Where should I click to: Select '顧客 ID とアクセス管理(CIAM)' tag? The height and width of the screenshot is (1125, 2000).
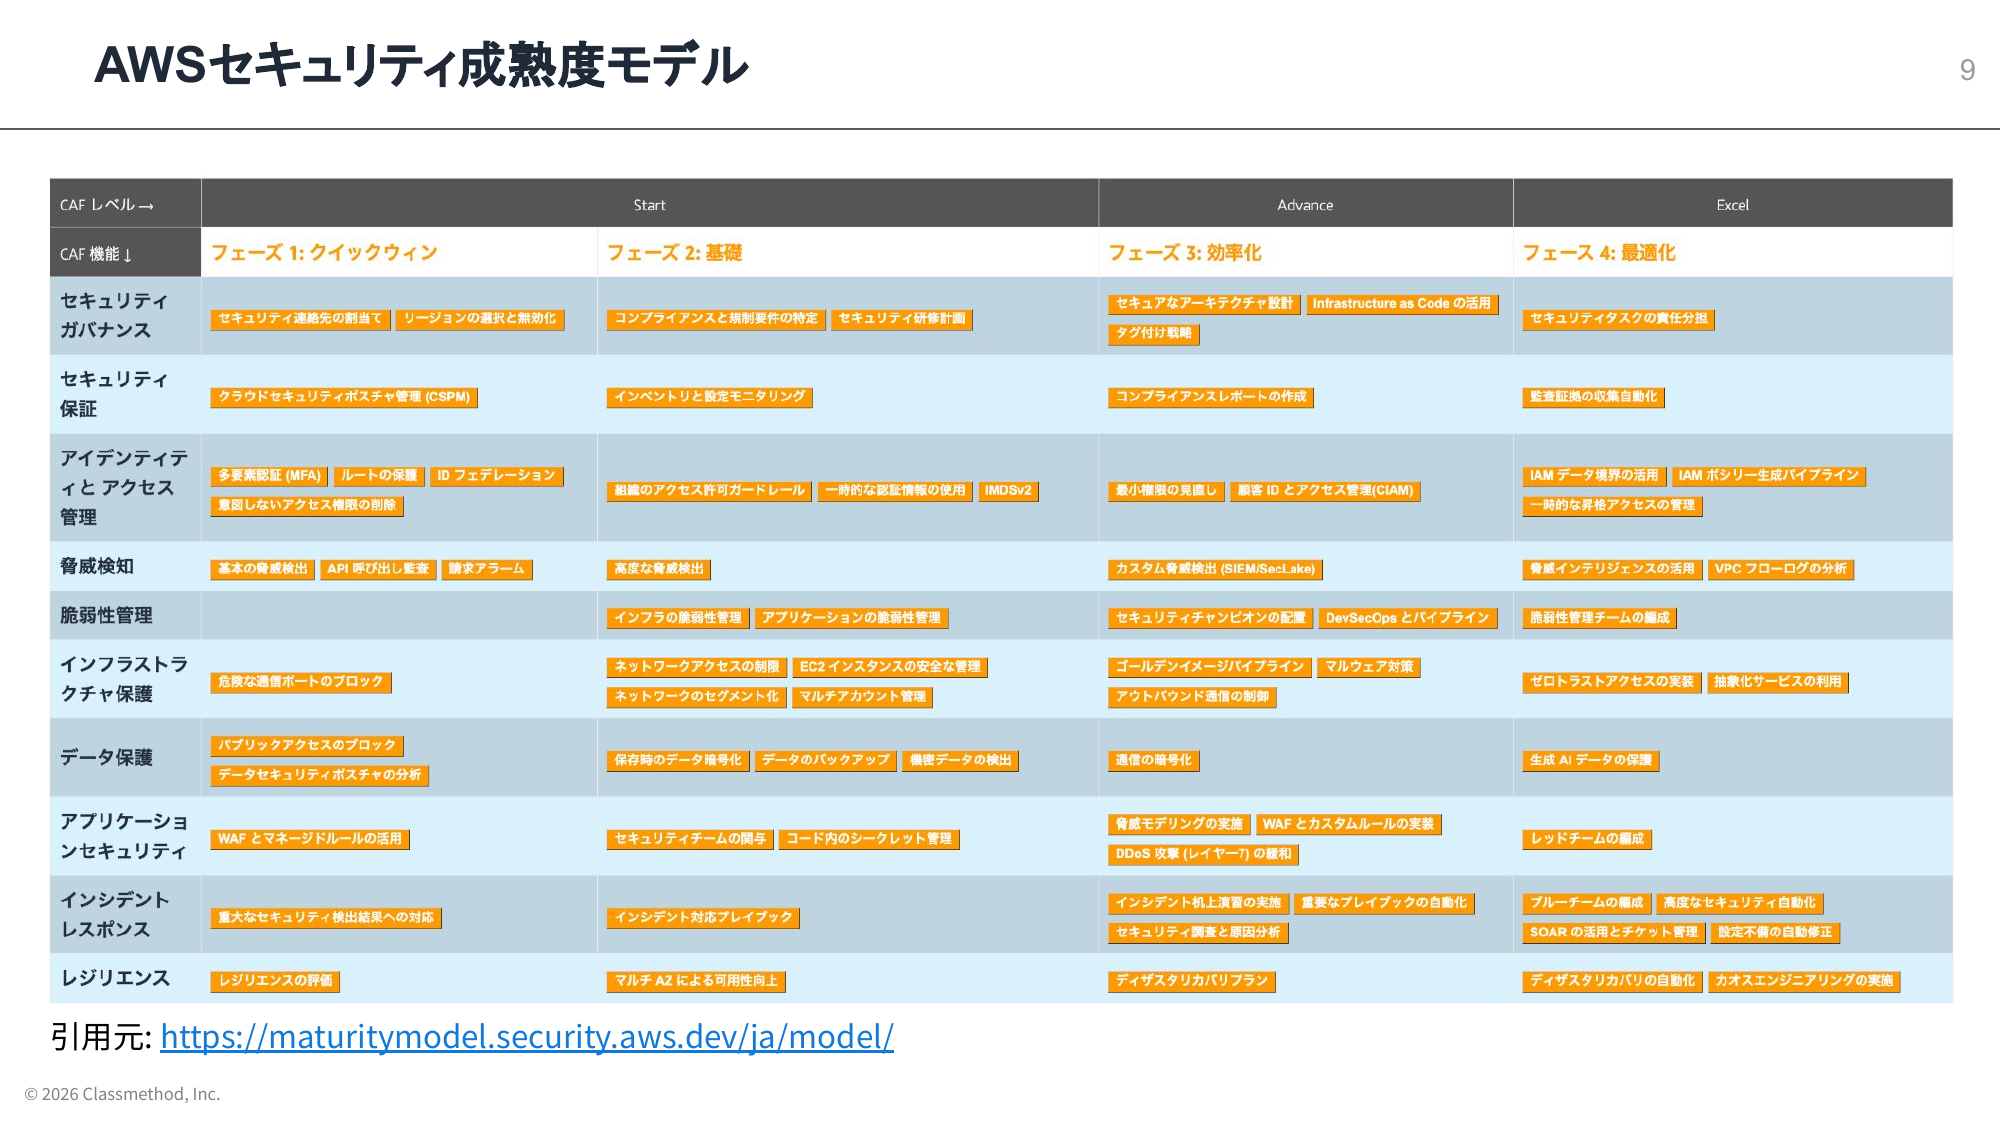click(x=1325, y=491)
